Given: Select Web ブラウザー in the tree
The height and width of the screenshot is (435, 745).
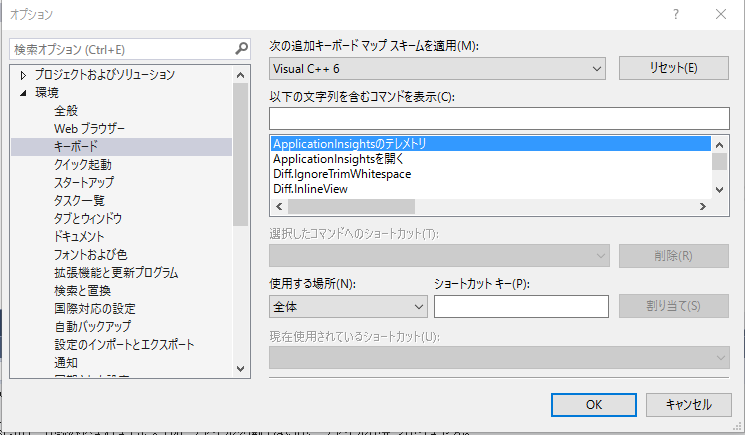Looking at the screenshot, I should pos(89,129).
